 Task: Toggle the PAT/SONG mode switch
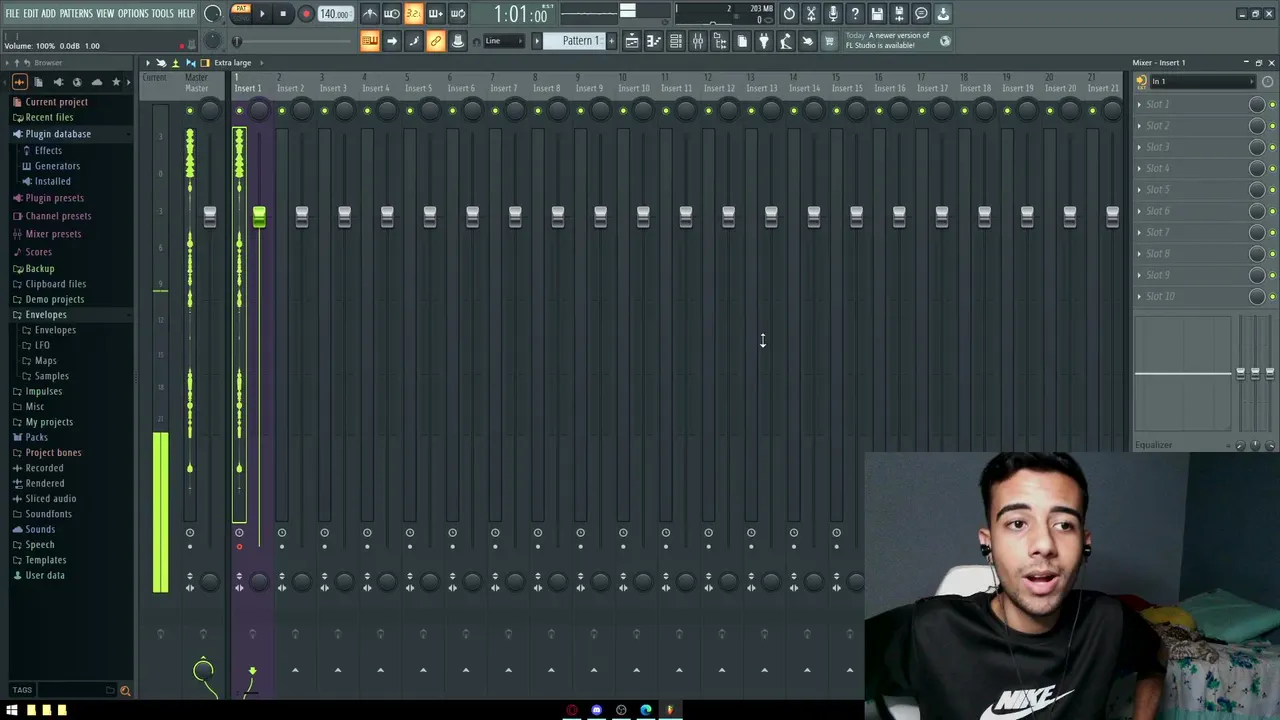[241, 13]
